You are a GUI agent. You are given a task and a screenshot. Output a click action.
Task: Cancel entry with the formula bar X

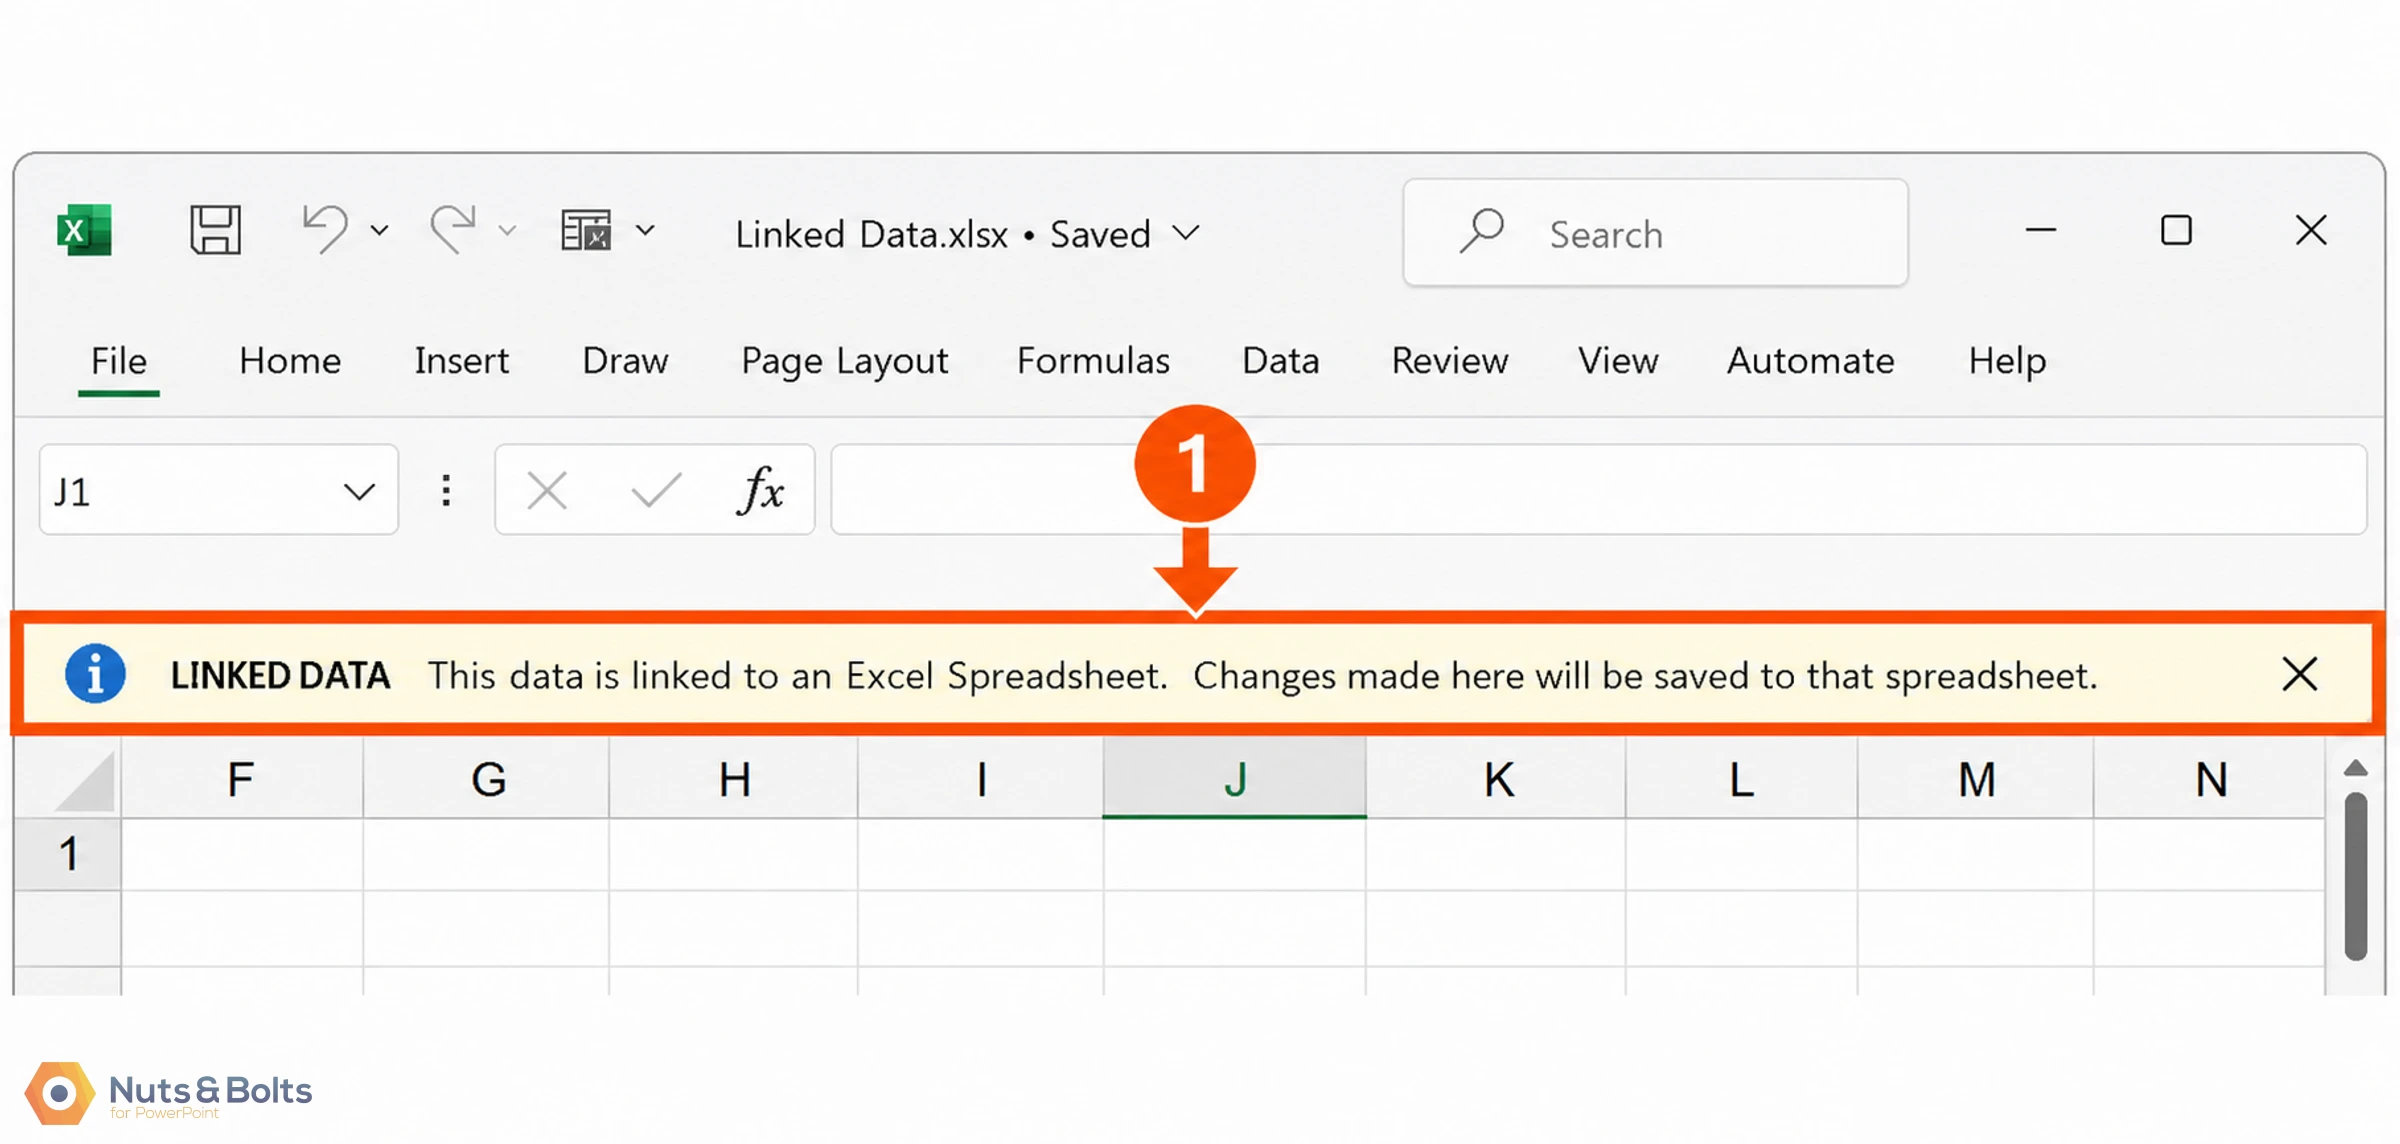547,491
